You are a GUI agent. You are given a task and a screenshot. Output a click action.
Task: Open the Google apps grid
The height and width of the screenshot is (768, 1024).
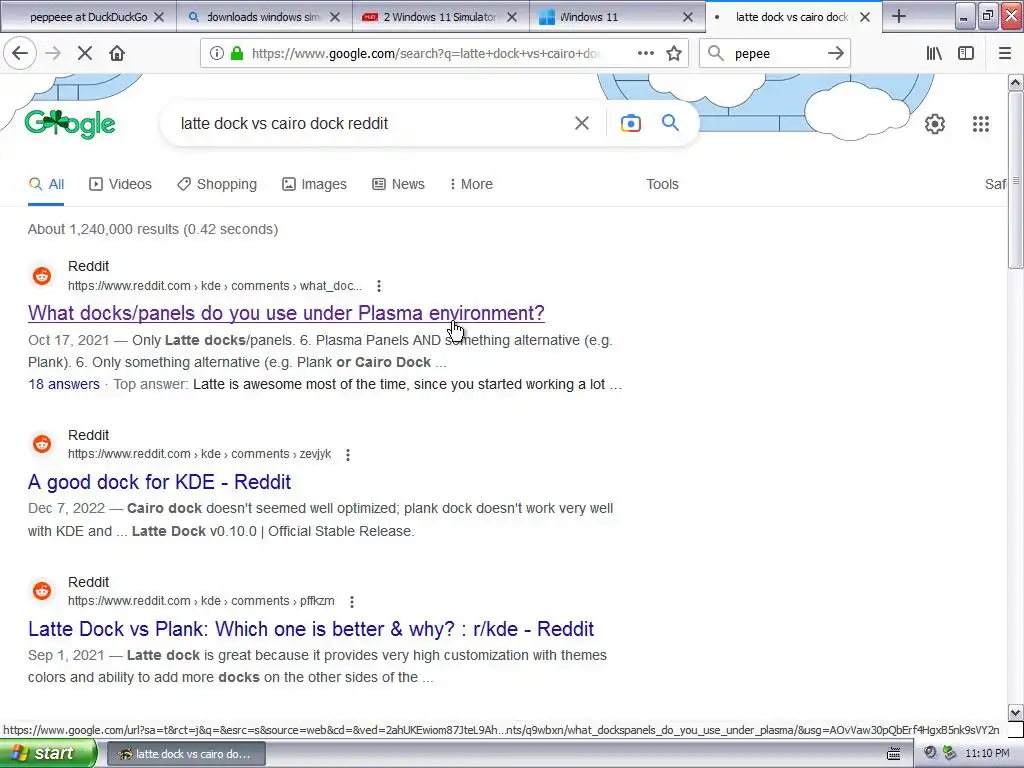(x=981, y=123)
